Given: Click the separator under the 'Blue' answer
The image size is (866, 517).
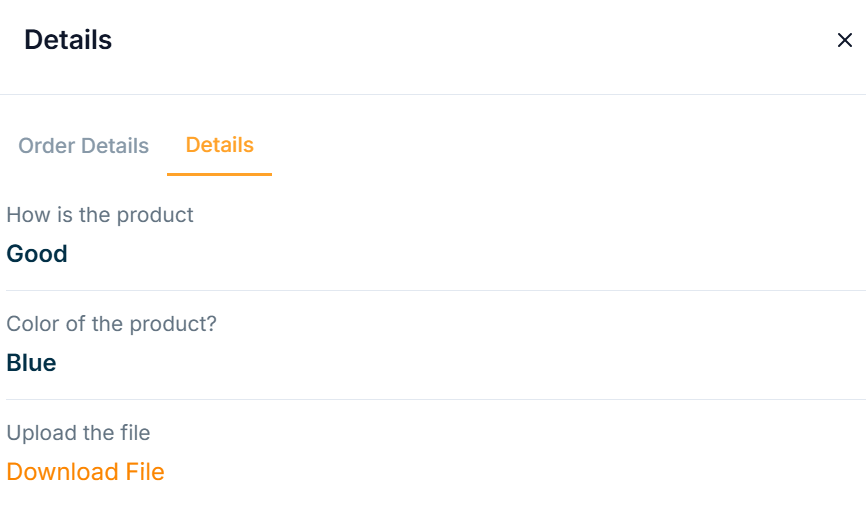Looking at the screenshot, I should pyautogui.click(x=433, y=399).
